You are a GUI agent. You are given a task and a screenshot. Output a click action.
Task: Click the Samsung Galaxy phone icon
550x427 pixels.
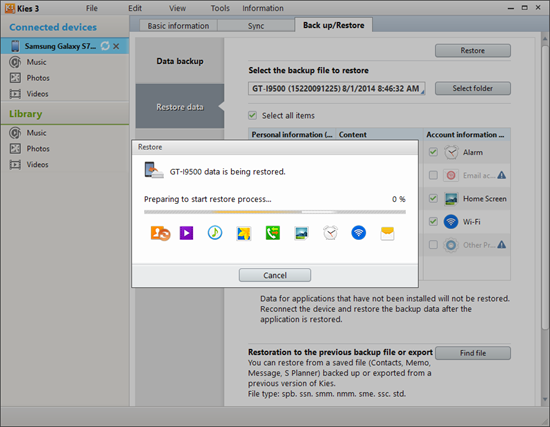[x=15, y=46]
